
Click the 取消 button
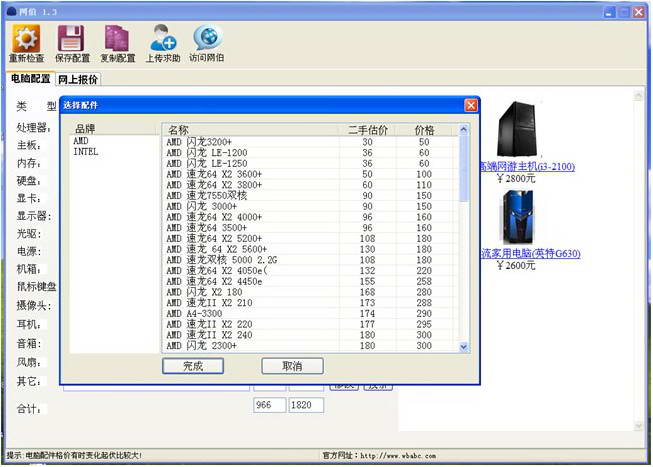pos(292,366)
